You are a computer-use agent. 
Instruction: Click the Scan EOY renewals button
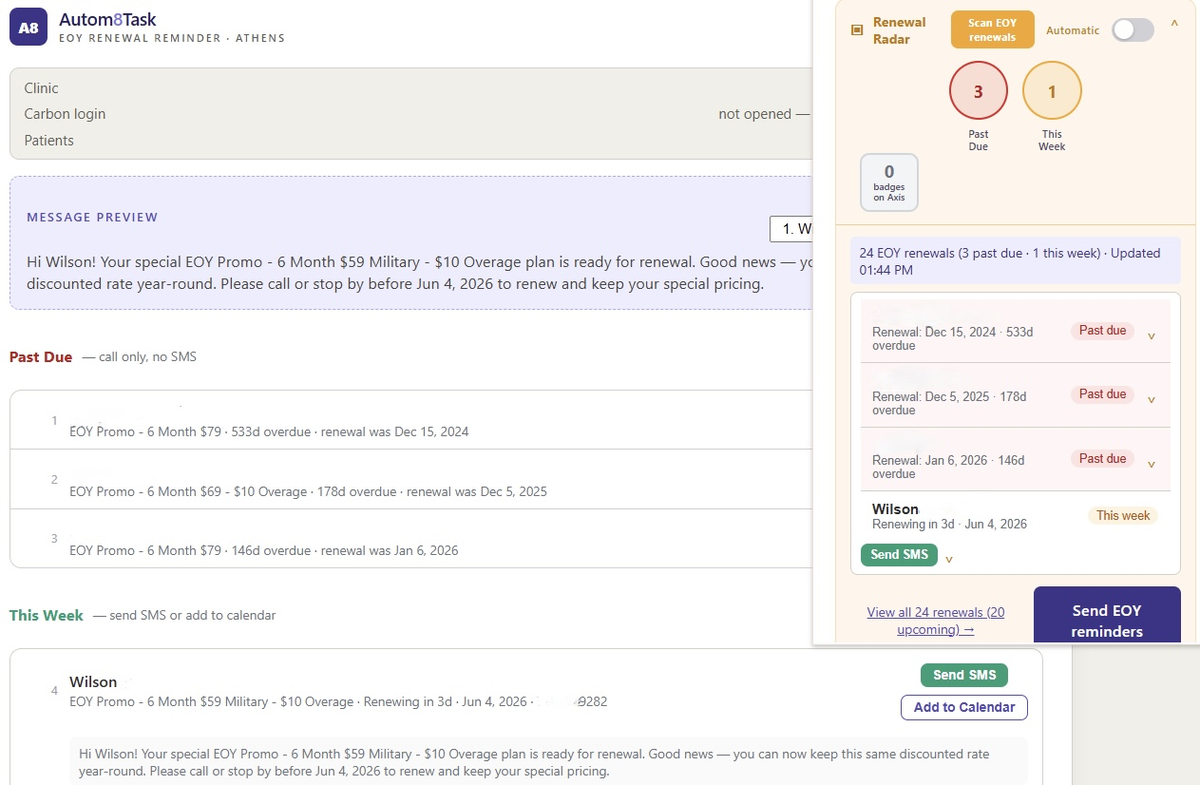(x=992, y=30)
